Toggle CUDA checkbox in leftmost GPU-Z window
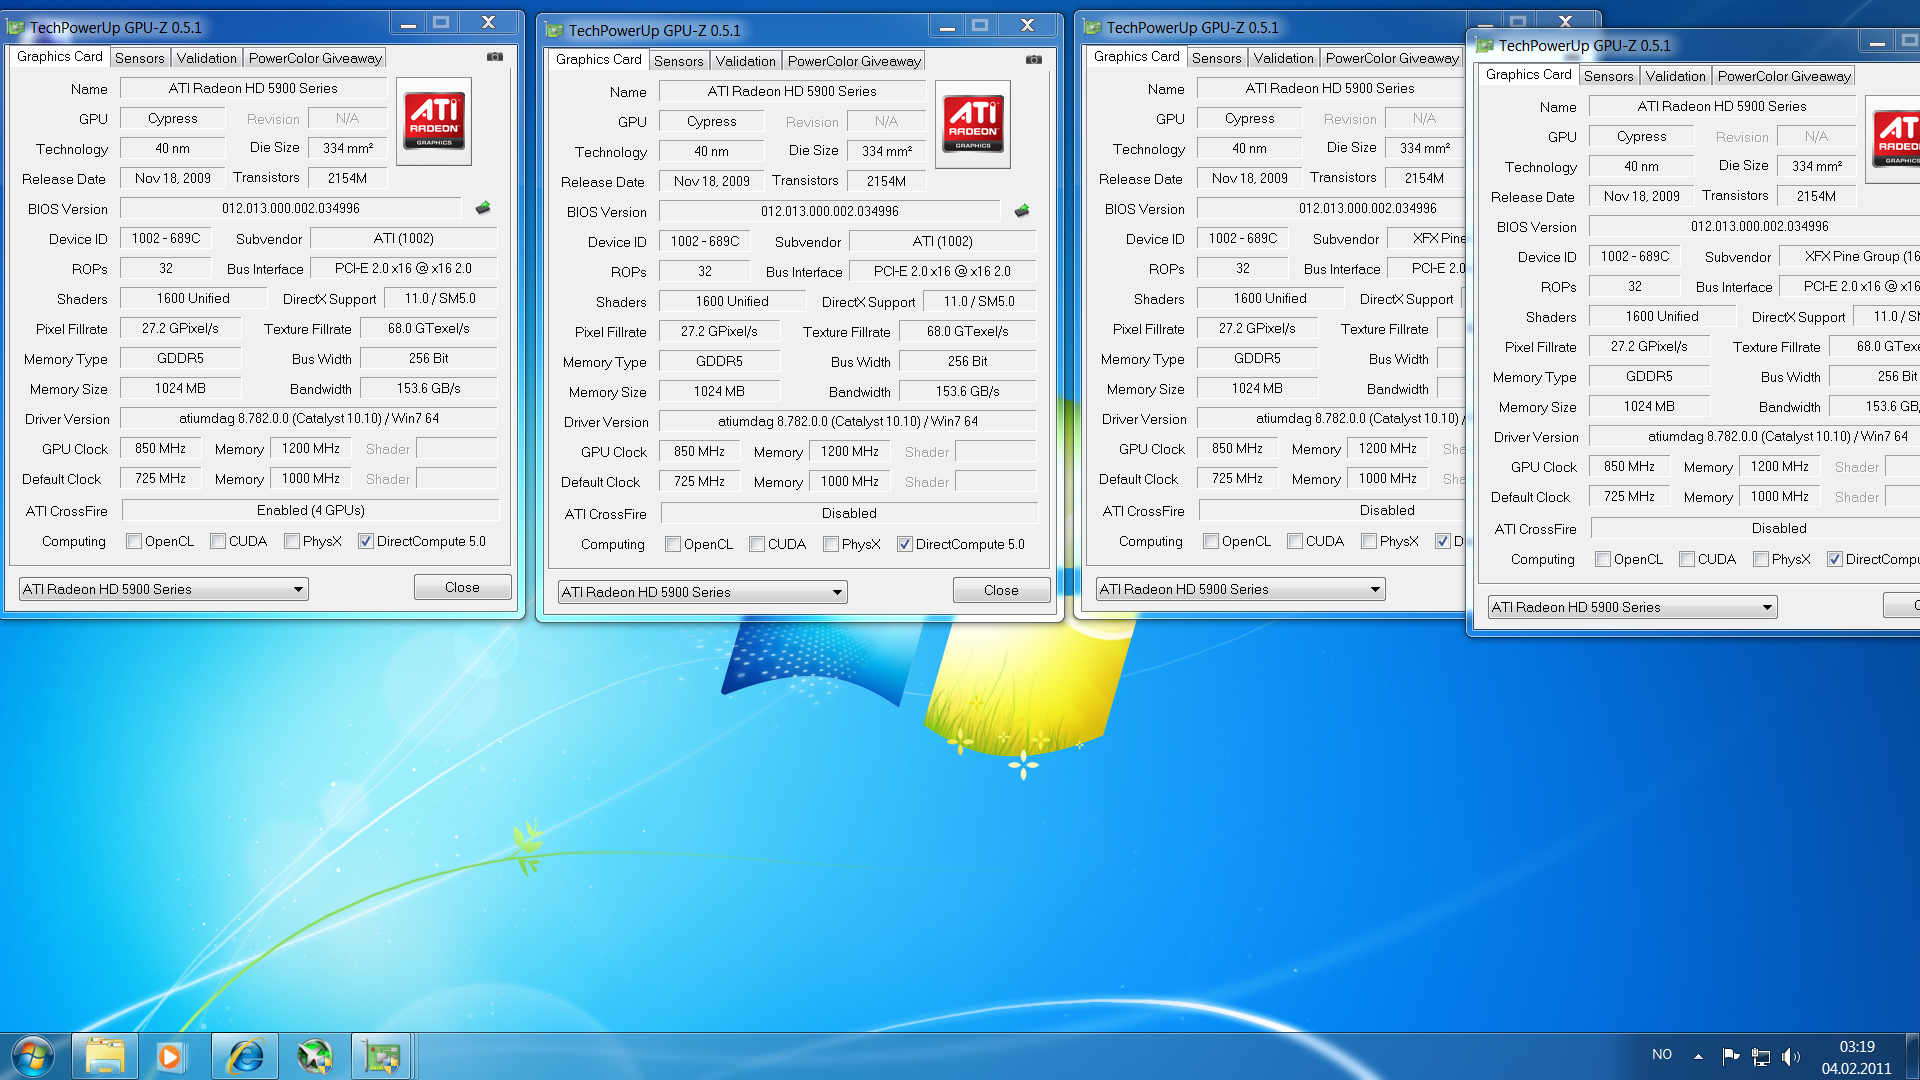This screenshot has height=1080, width=1920. coord(218,541)
